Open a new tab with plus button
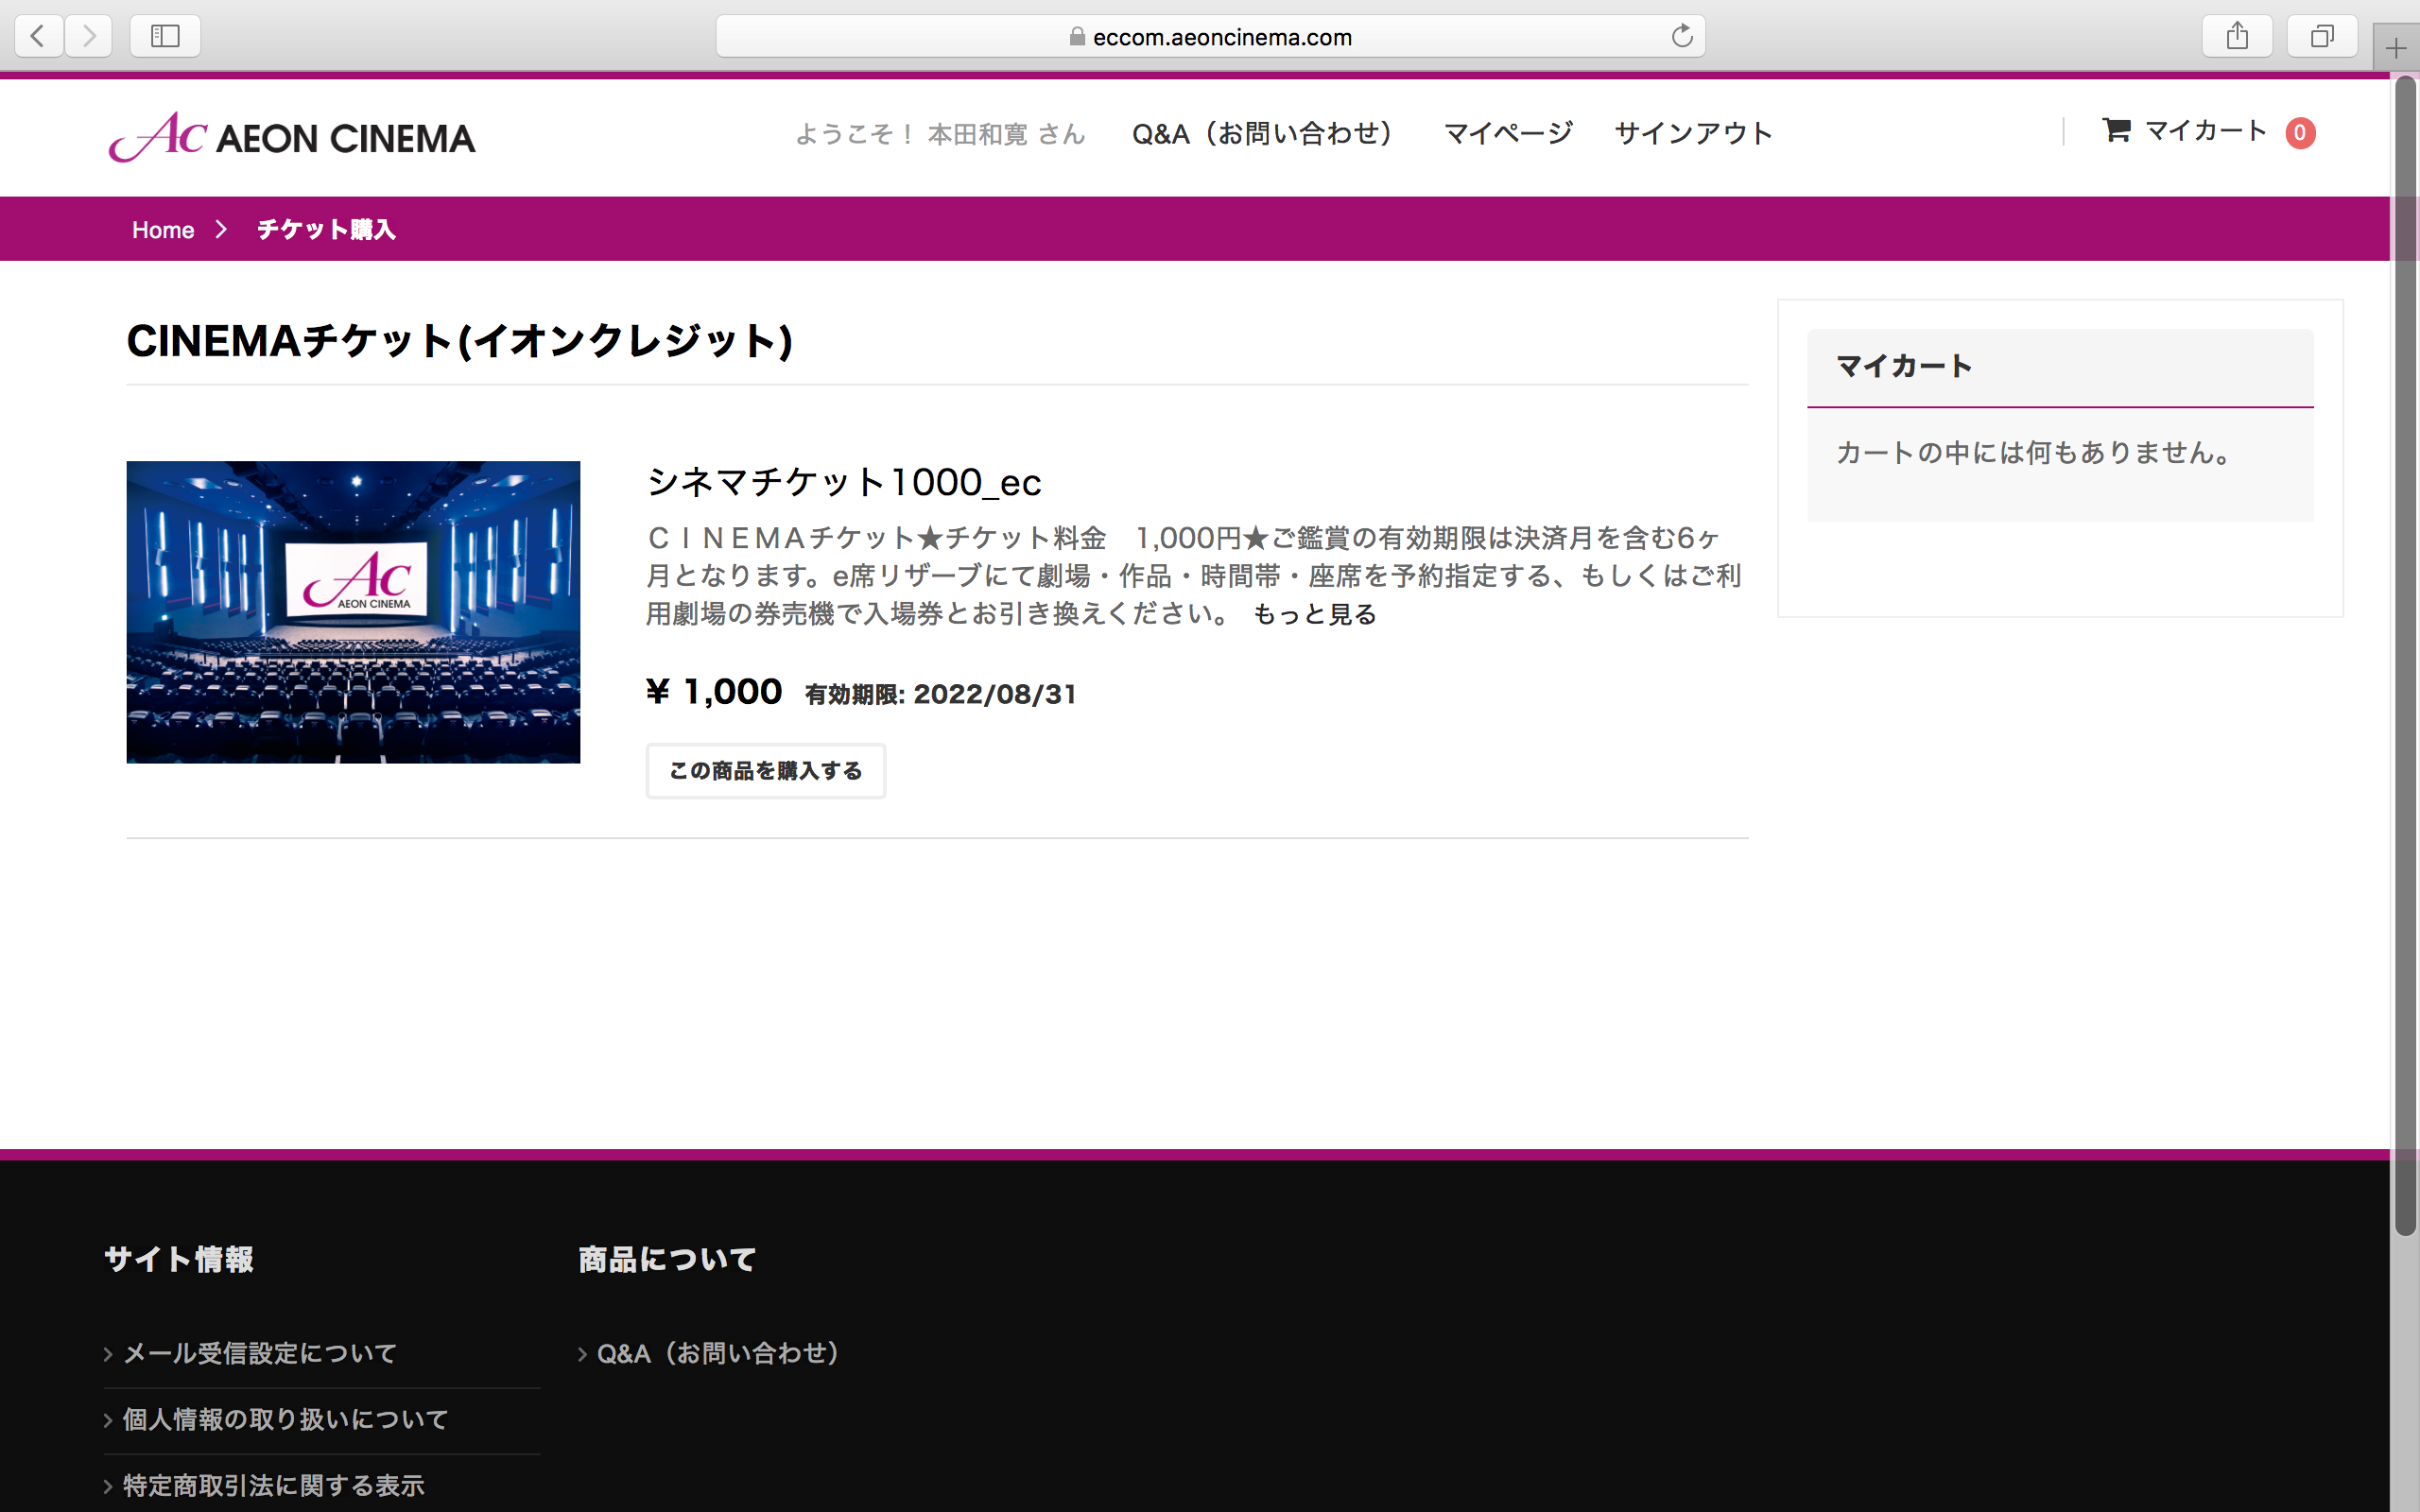The width and height of the screenshot is (2420, 1512). point(2396,47)
